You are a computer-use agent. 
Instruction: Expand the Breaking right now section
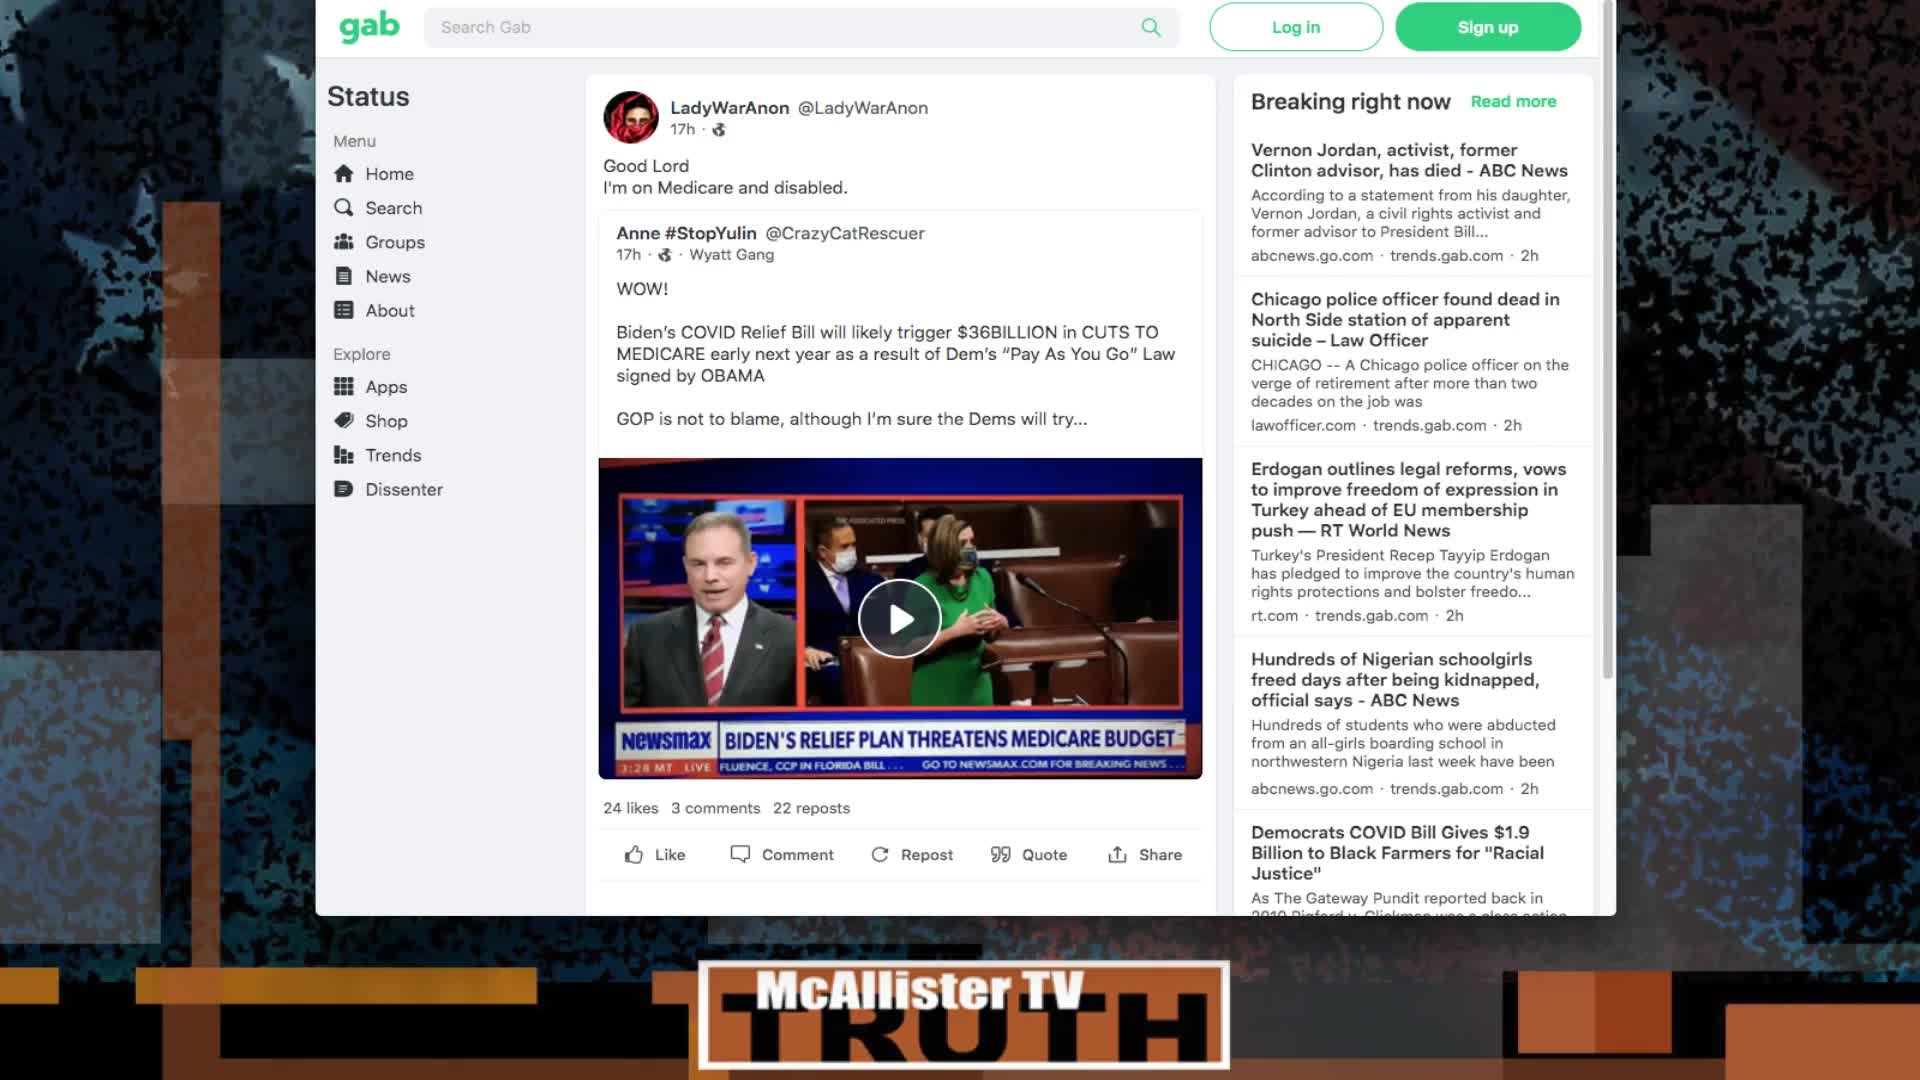click(x=1513, y=102)
